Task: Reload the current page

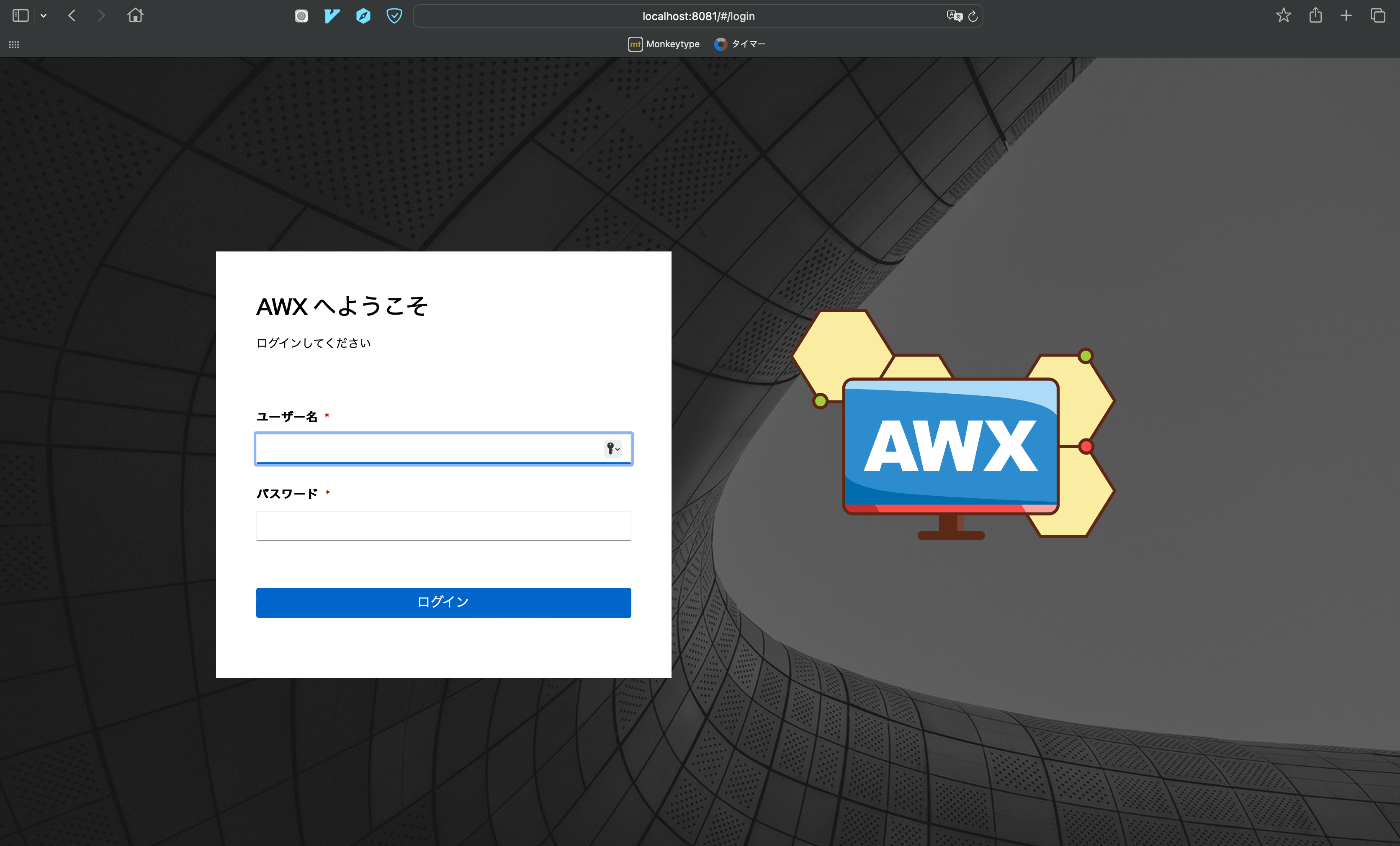Action: coord(973,16)
